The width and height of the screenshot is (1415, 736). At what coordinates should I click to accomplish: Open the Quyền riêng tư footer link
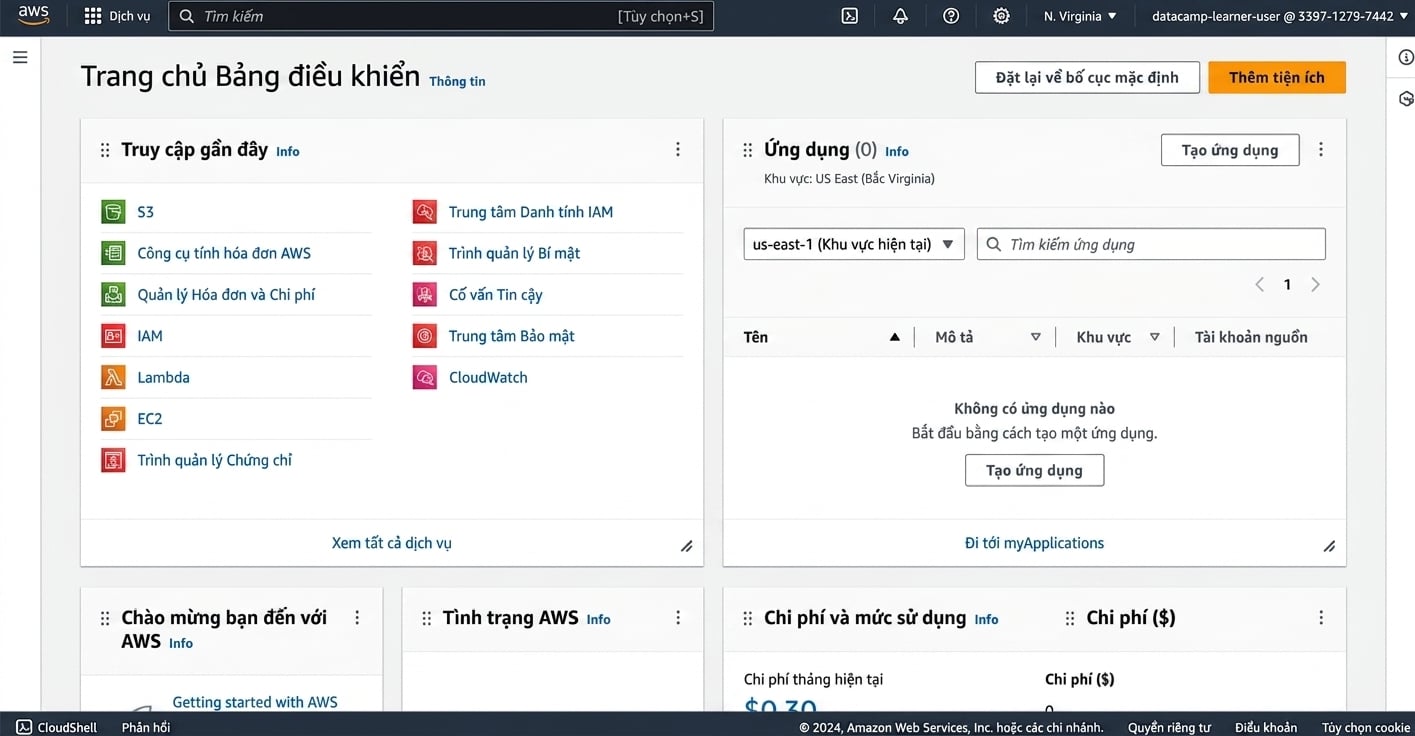tap(1169, 727)
